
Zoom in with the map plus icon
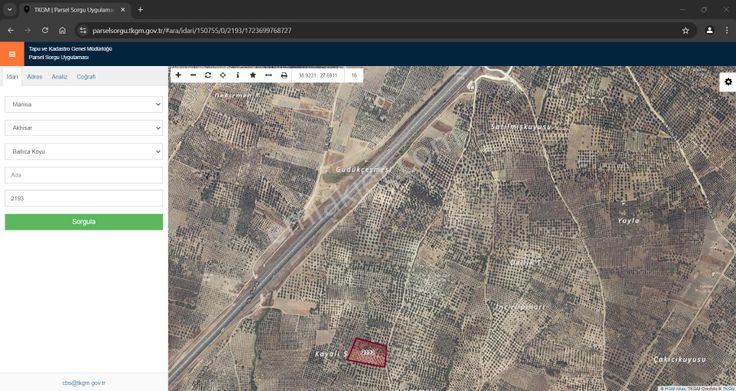pos(178,75)
